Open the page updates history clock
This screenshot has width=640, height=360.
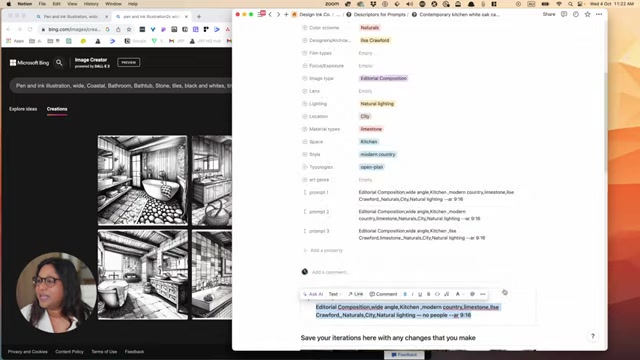pos(576,14)
